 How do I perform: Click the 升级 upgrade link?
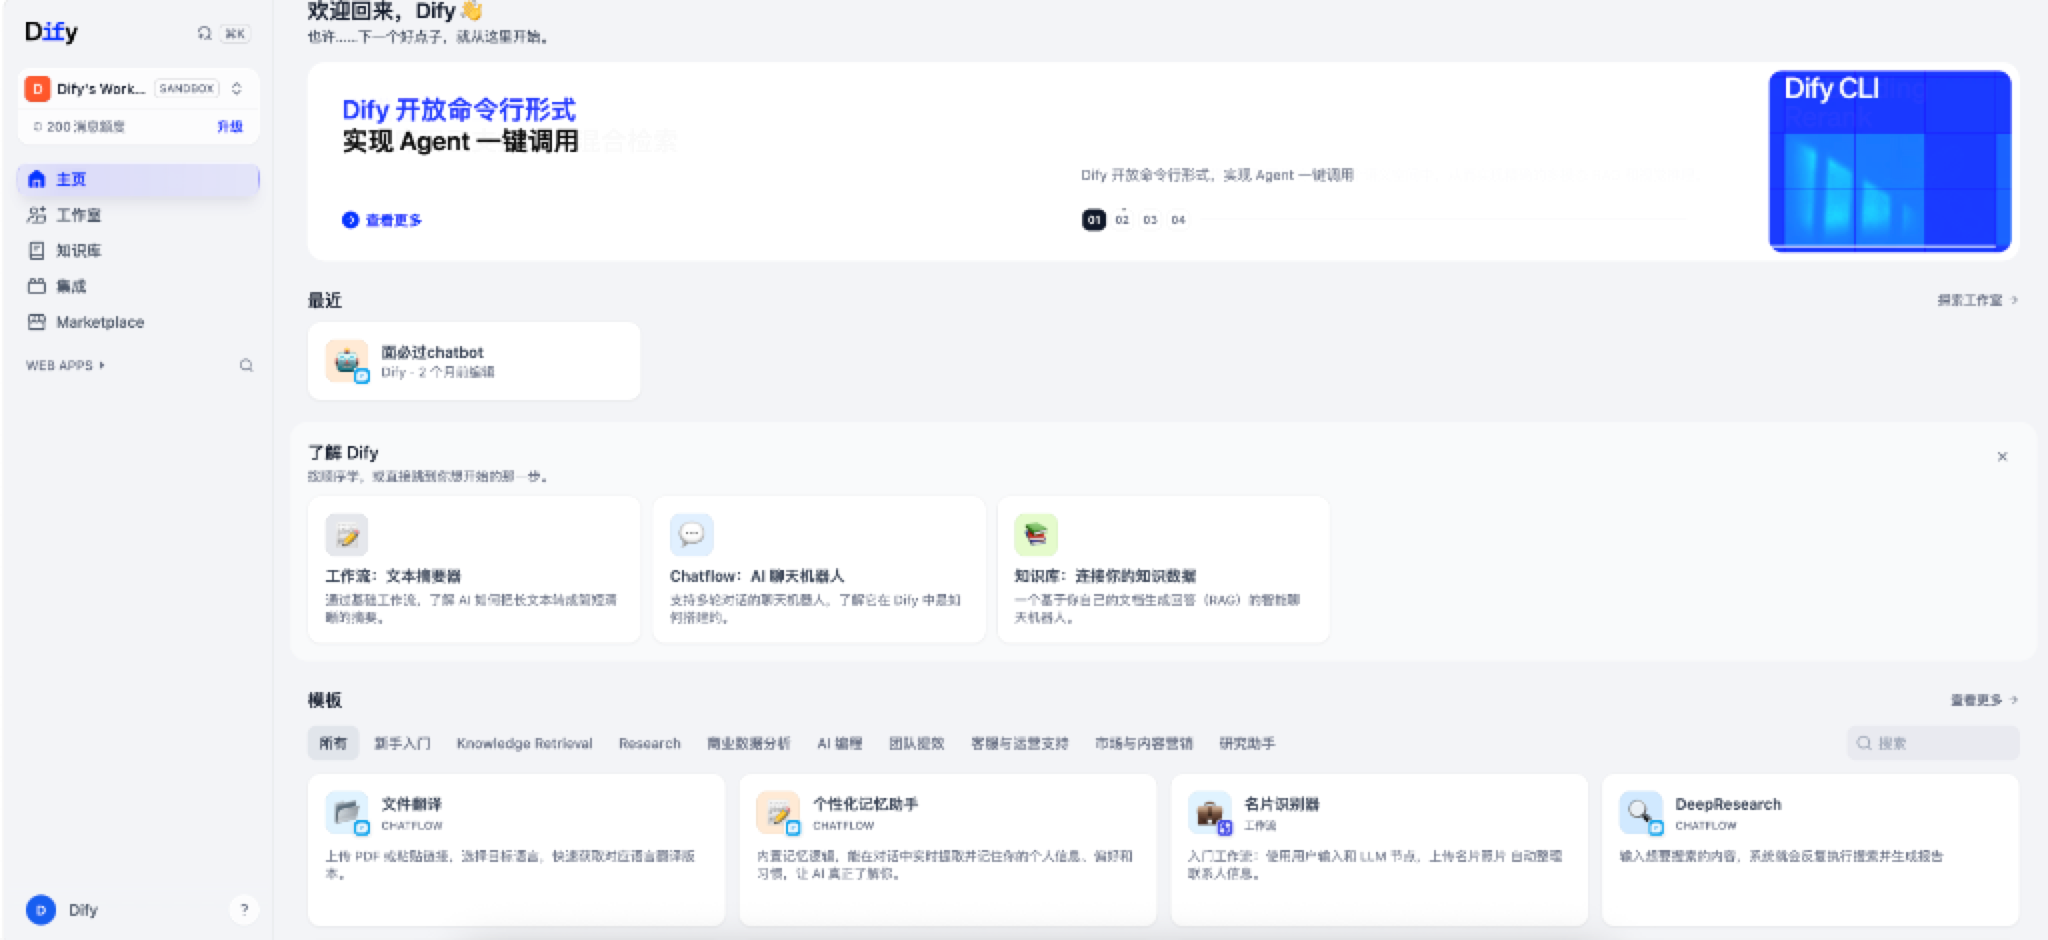click(x=230, y=126)
